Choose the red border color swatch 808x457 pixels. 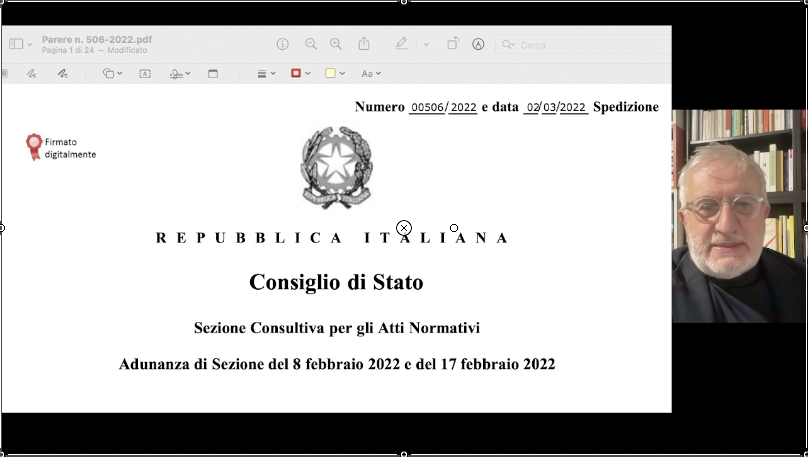click(298, 73)
